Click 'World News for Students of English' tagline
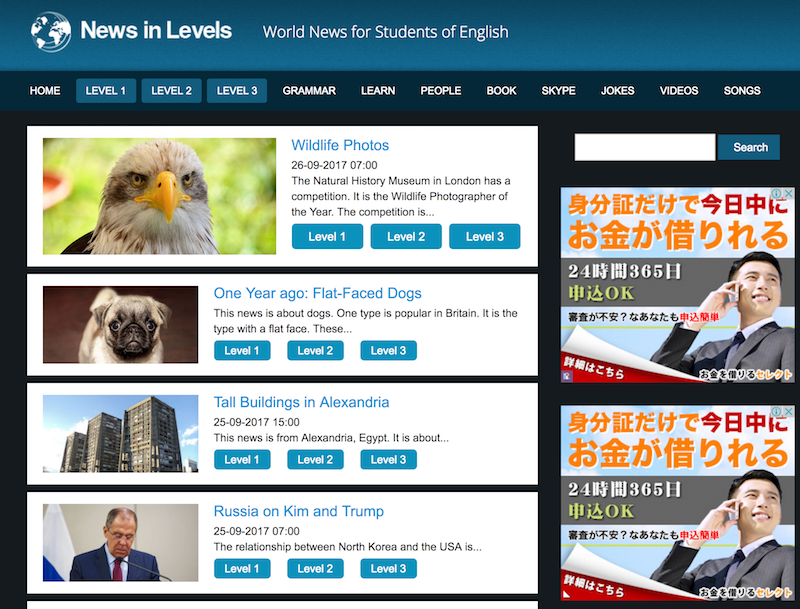 [x=385, y=32]
